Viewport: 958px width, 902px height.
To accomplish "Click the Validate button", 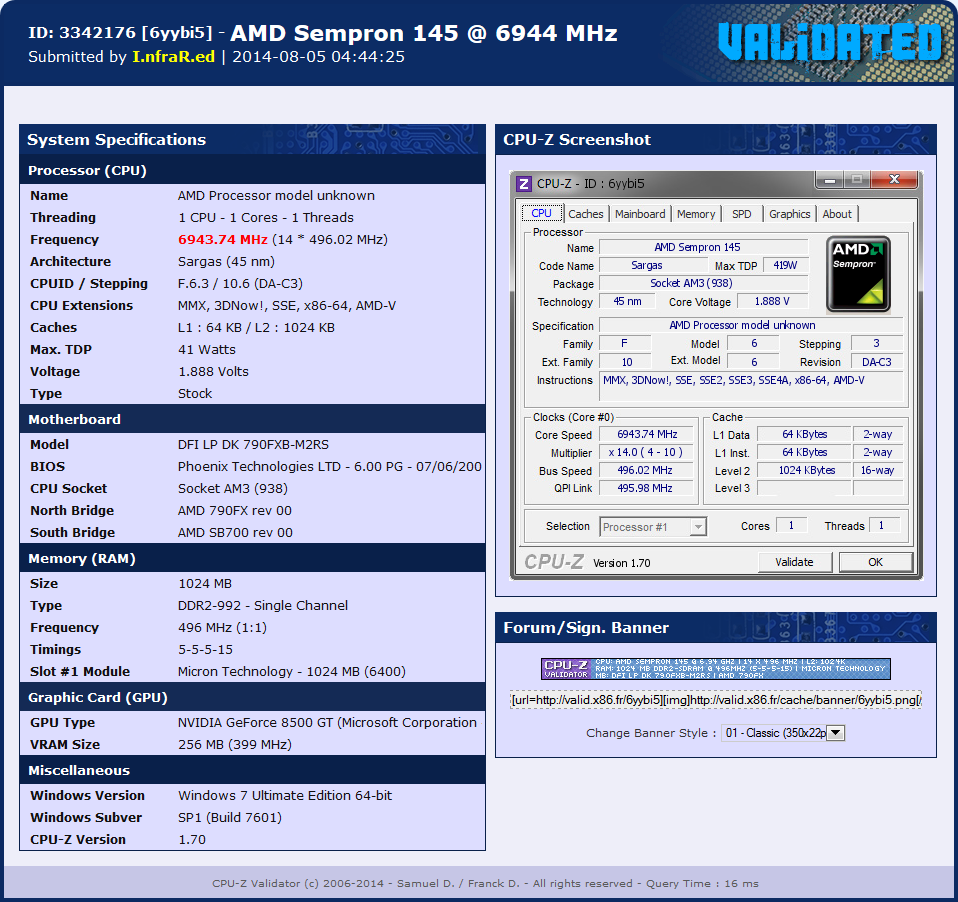I will coord(794,562).
